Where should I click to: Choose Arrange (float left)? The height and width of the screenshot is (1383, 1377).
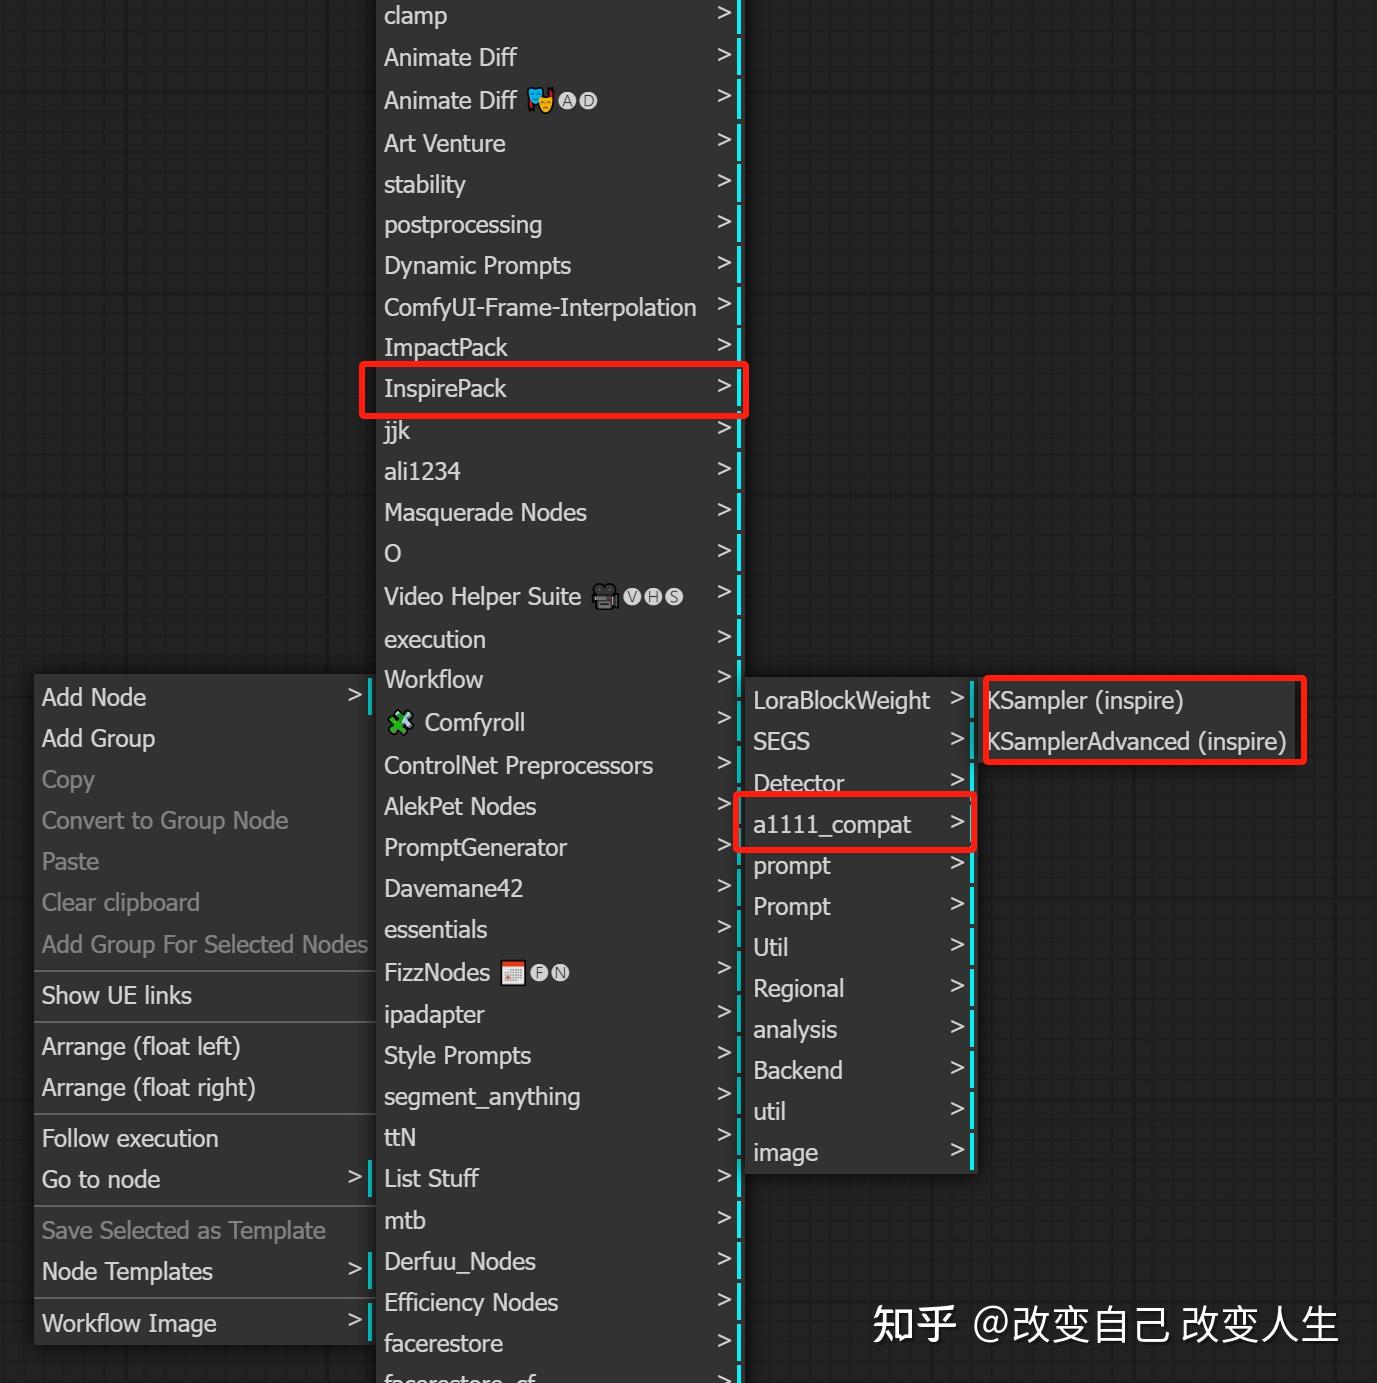pos(203,1046)
